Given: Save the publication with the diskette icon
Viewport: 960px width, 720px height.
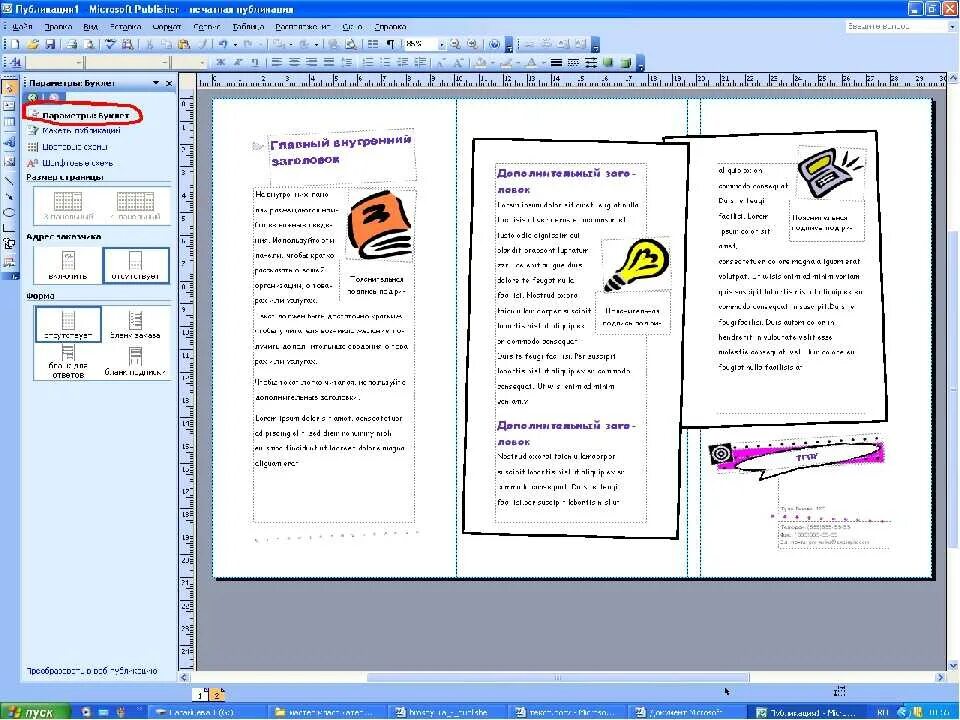Looking at the screenshot, I should click(x=50, y=44).
